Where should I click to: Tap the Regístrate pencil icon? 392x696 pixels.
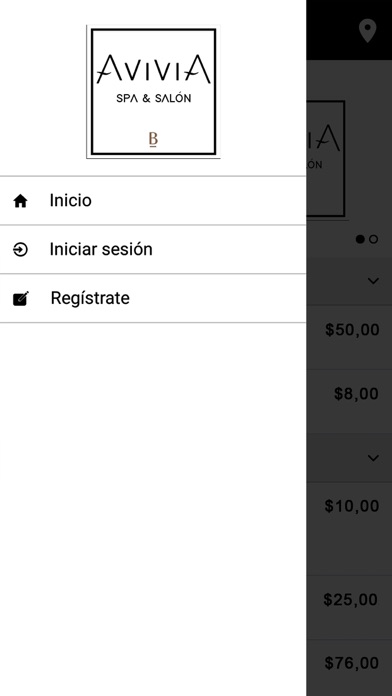tap(21, 299)
